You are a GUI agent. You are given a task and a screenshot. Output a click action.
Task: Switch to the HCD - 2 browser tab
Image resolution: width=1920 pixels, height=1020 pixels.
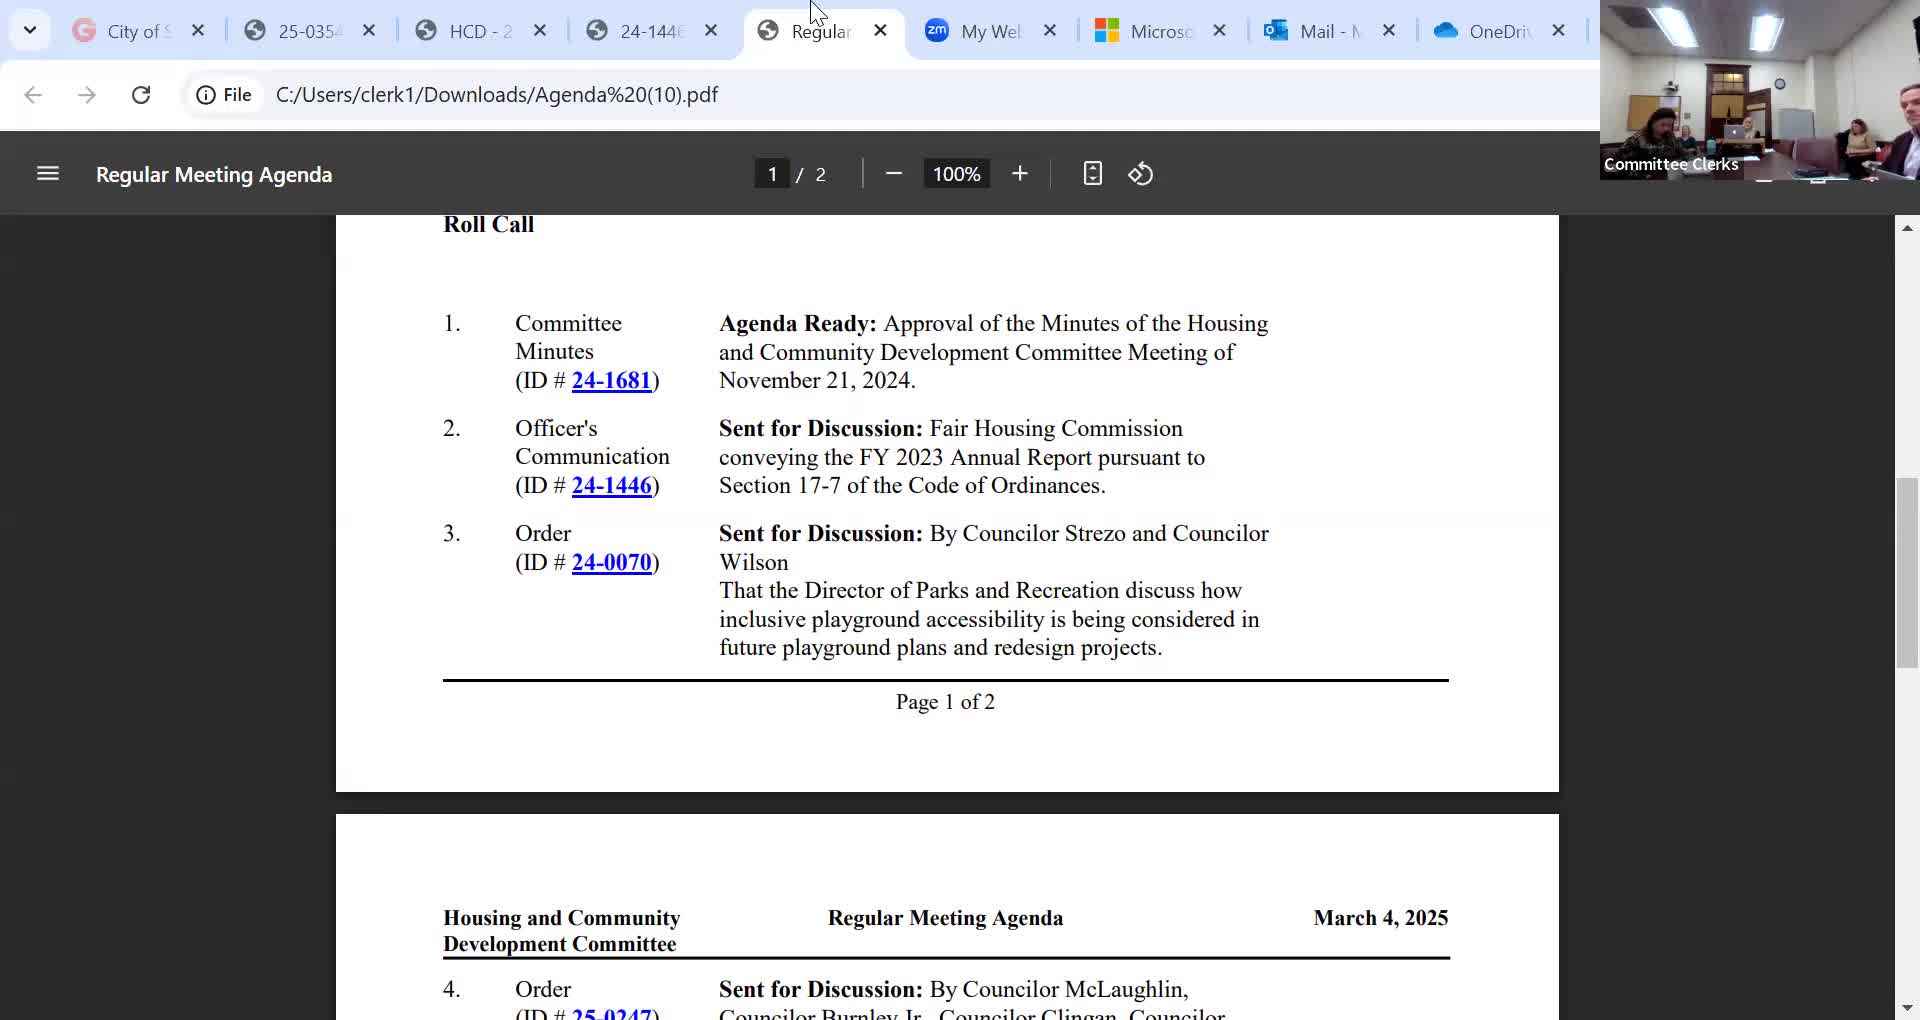[480, 31]
